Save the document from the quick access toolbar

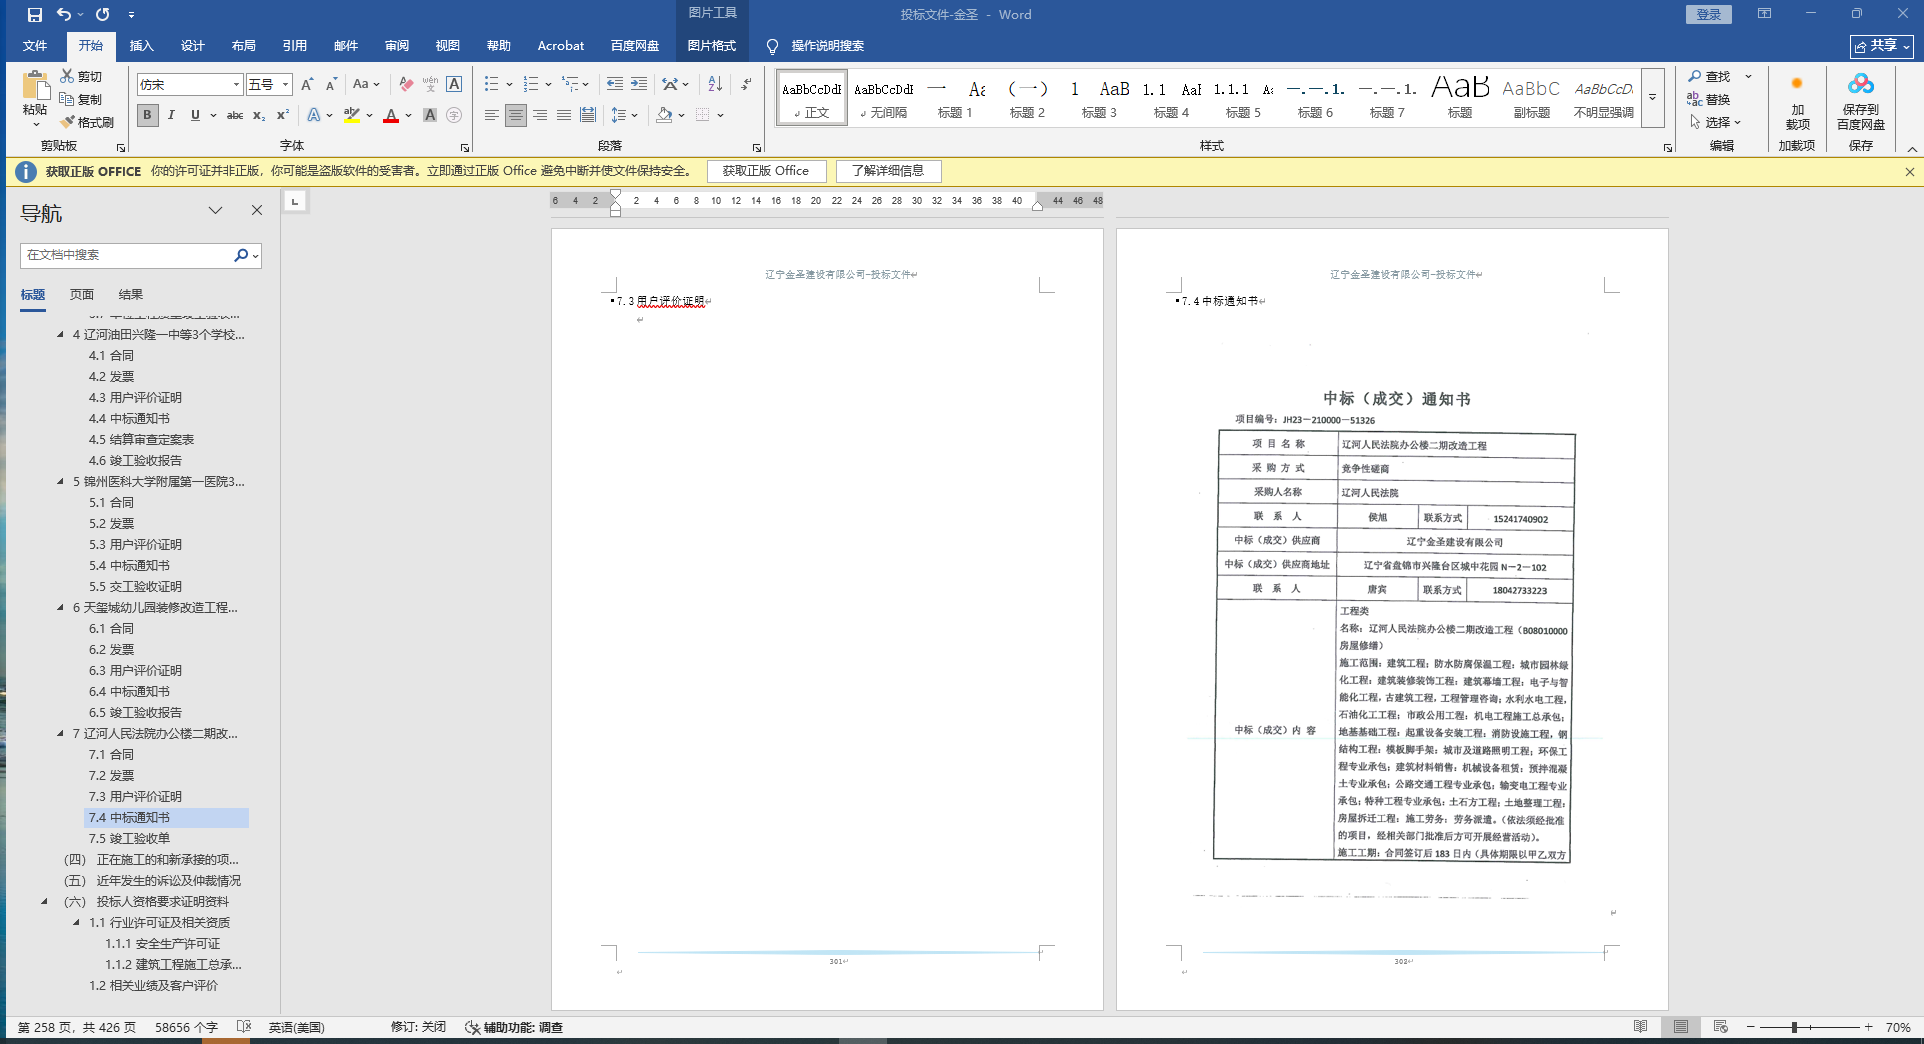[x=35, y=15]
